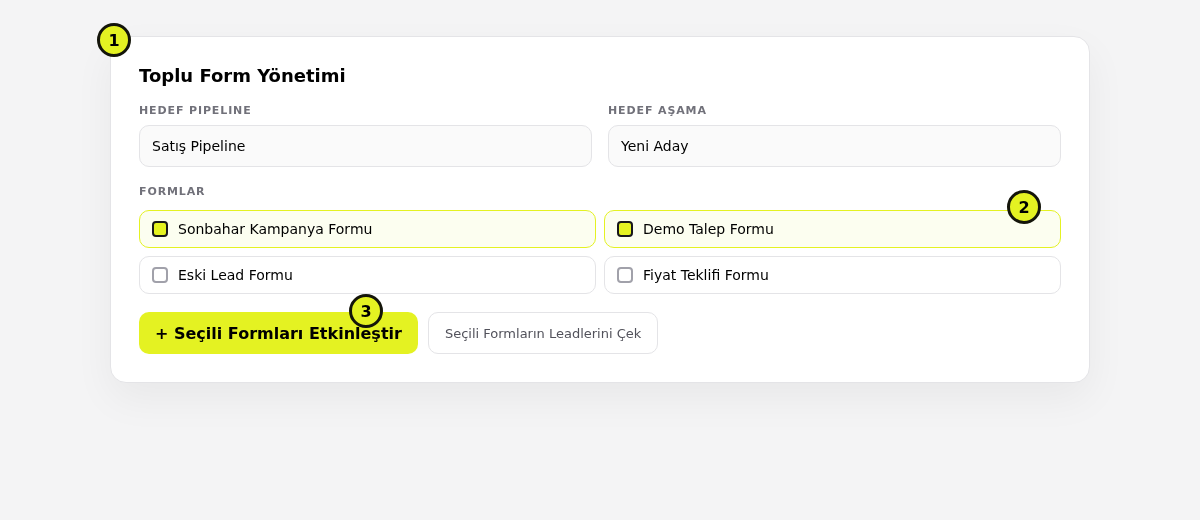Activate Seçili Formları Etkinleştir button

pos(278,333)
